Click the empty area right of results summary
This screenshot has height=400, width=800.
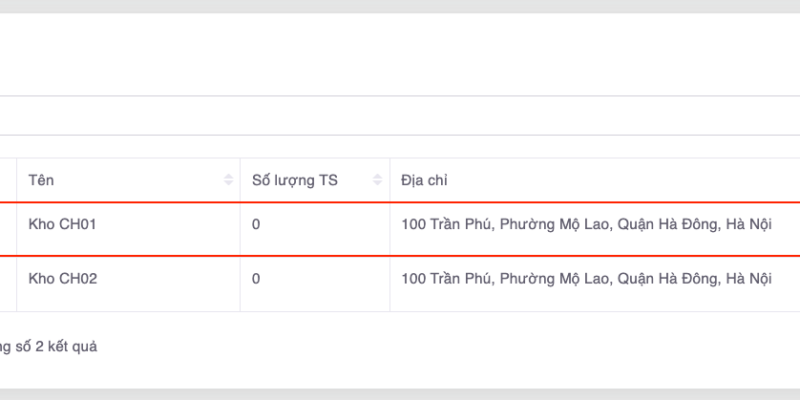coord(450,347)
